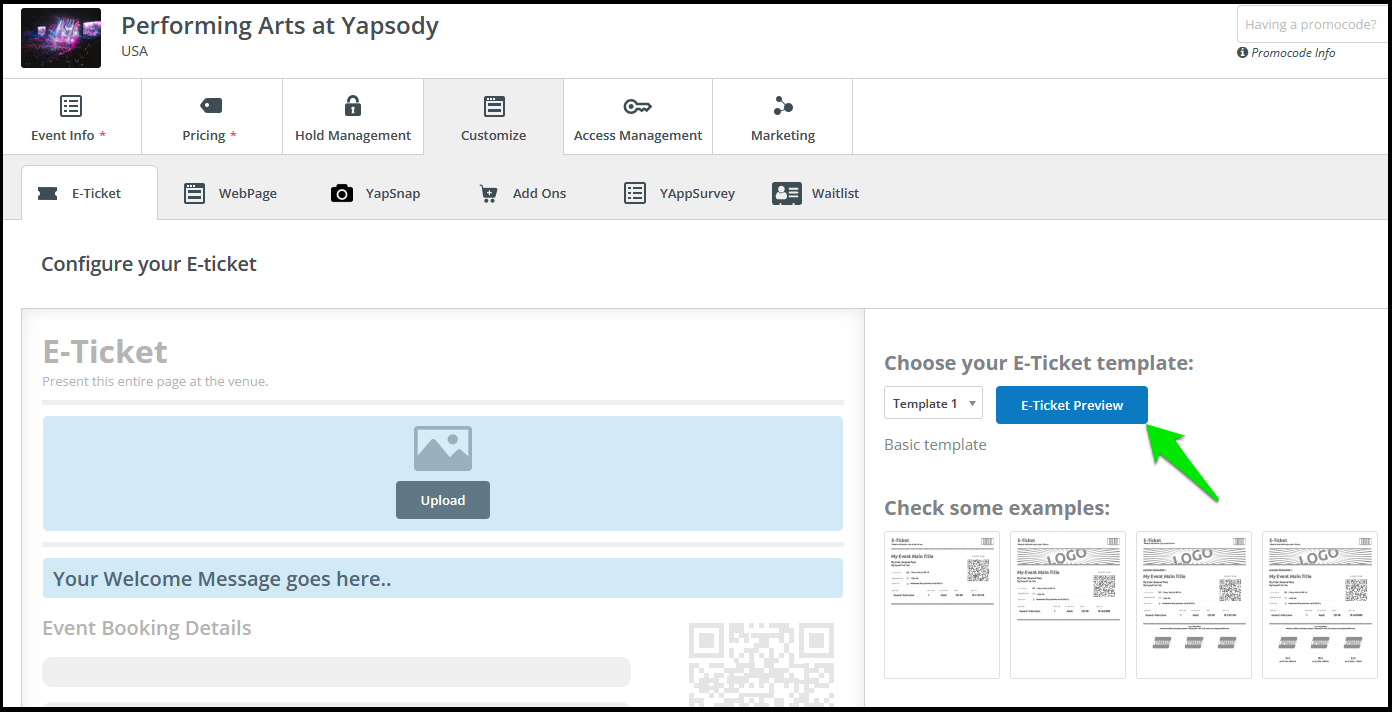The width and height of the screenshot is (1392, 712).
Task: Click the E-Ticket ticket icon
Action: (x=47, y=193)
